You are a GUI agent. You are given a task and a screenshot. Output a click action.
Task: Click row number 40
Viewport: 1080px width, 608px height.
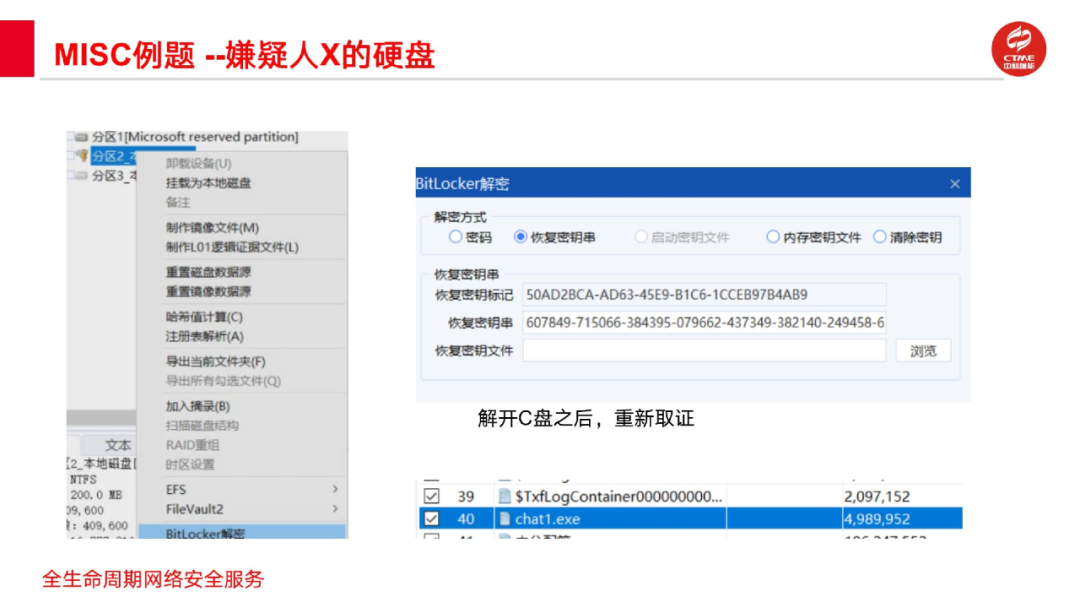coord(466,518)
